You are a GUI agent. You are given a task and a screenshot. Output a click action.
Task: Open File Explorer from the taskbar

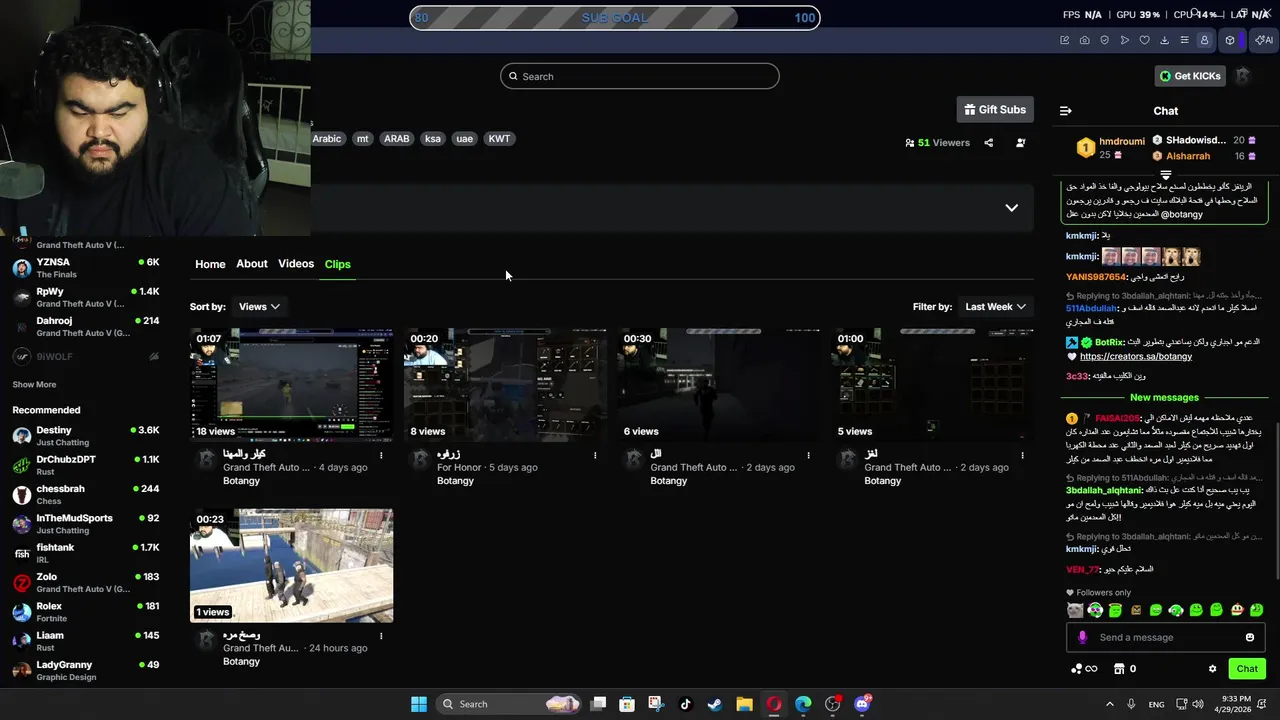click(x=744, y=704)
